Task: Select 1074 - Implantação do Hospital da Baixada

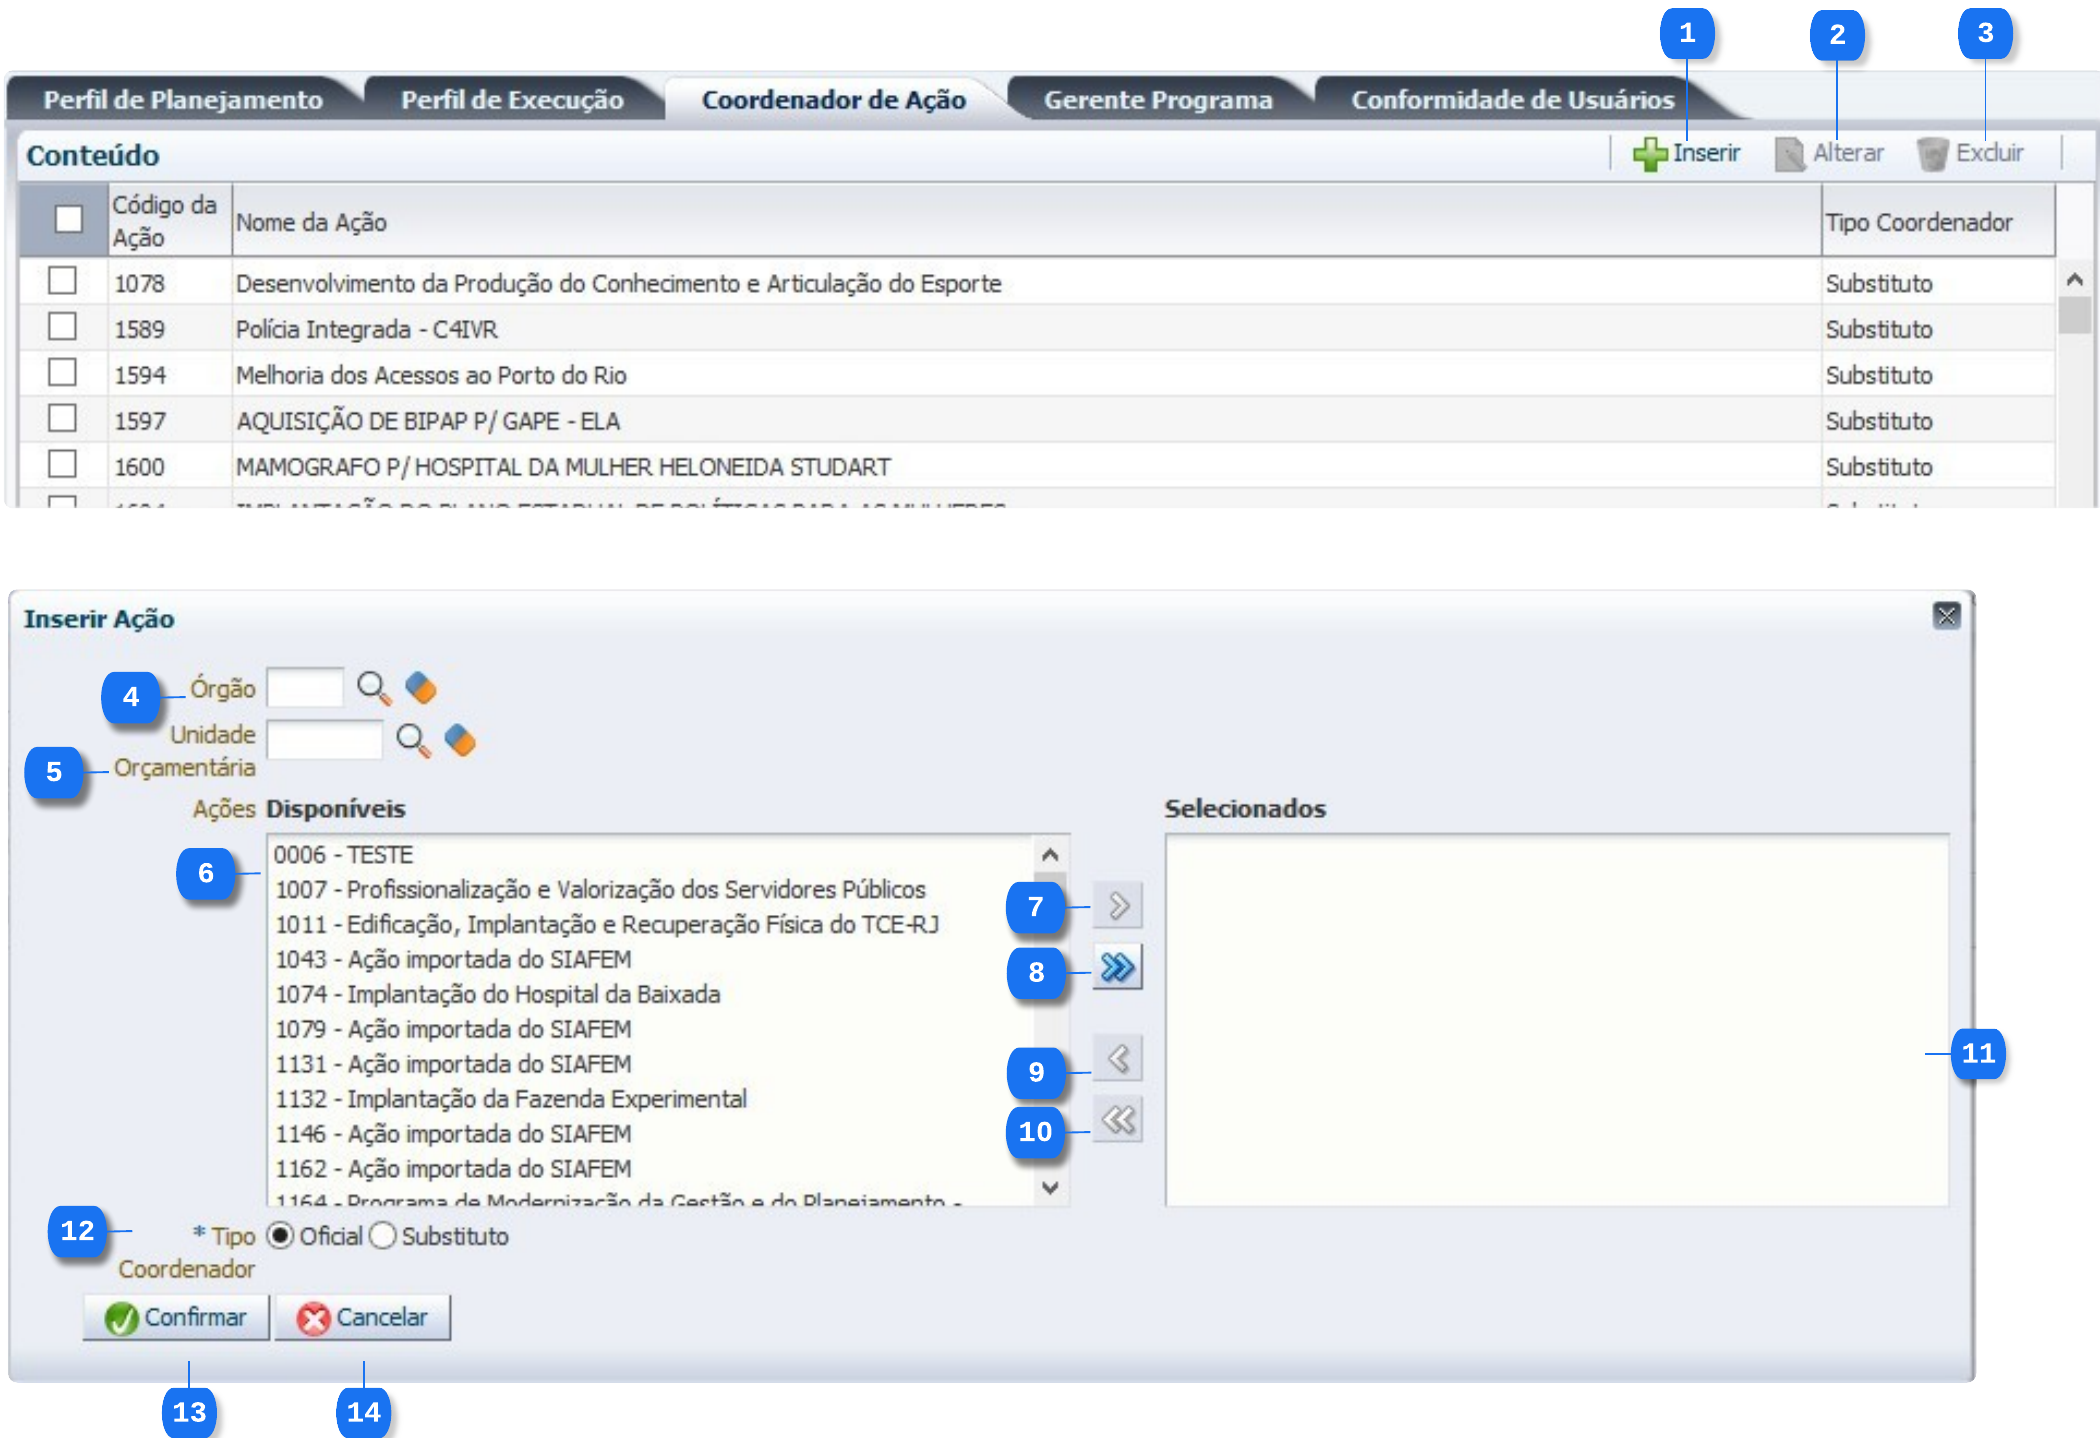Action: [x=498, y=994]
